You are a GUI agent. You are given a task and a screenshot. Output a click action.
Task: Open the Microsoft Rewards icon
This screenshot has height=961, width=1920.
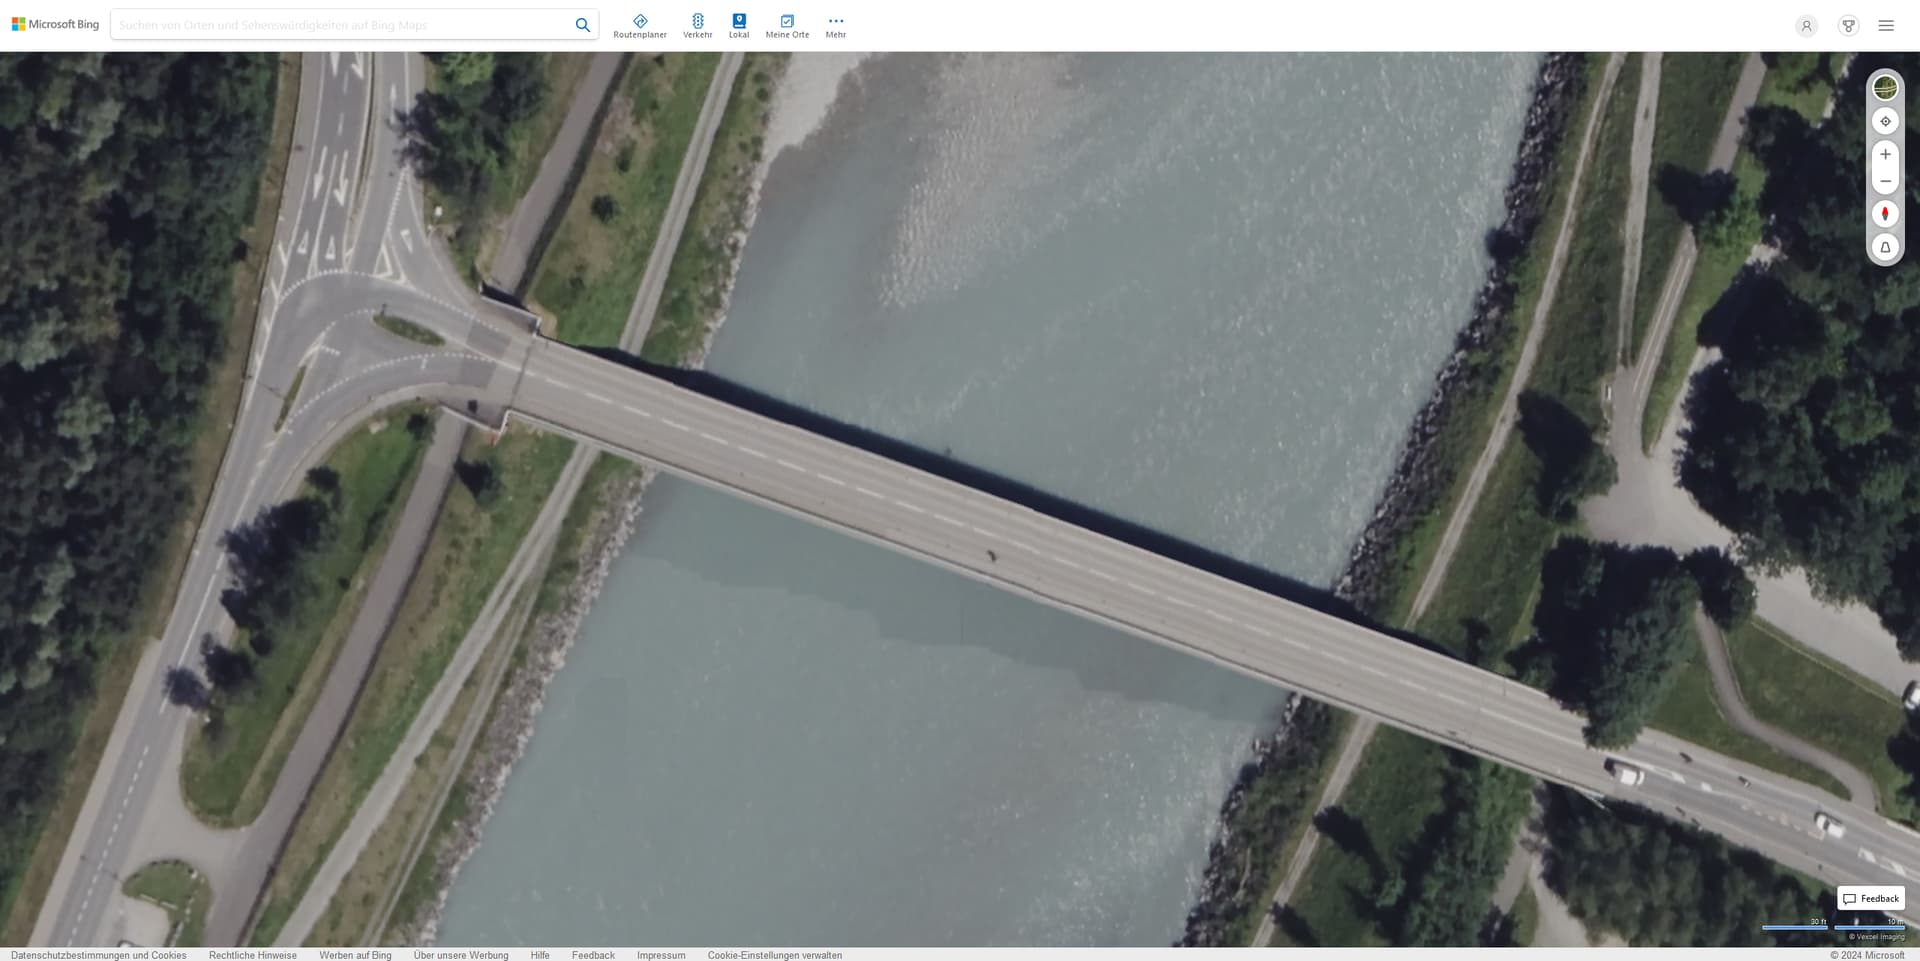point(1847,25)
